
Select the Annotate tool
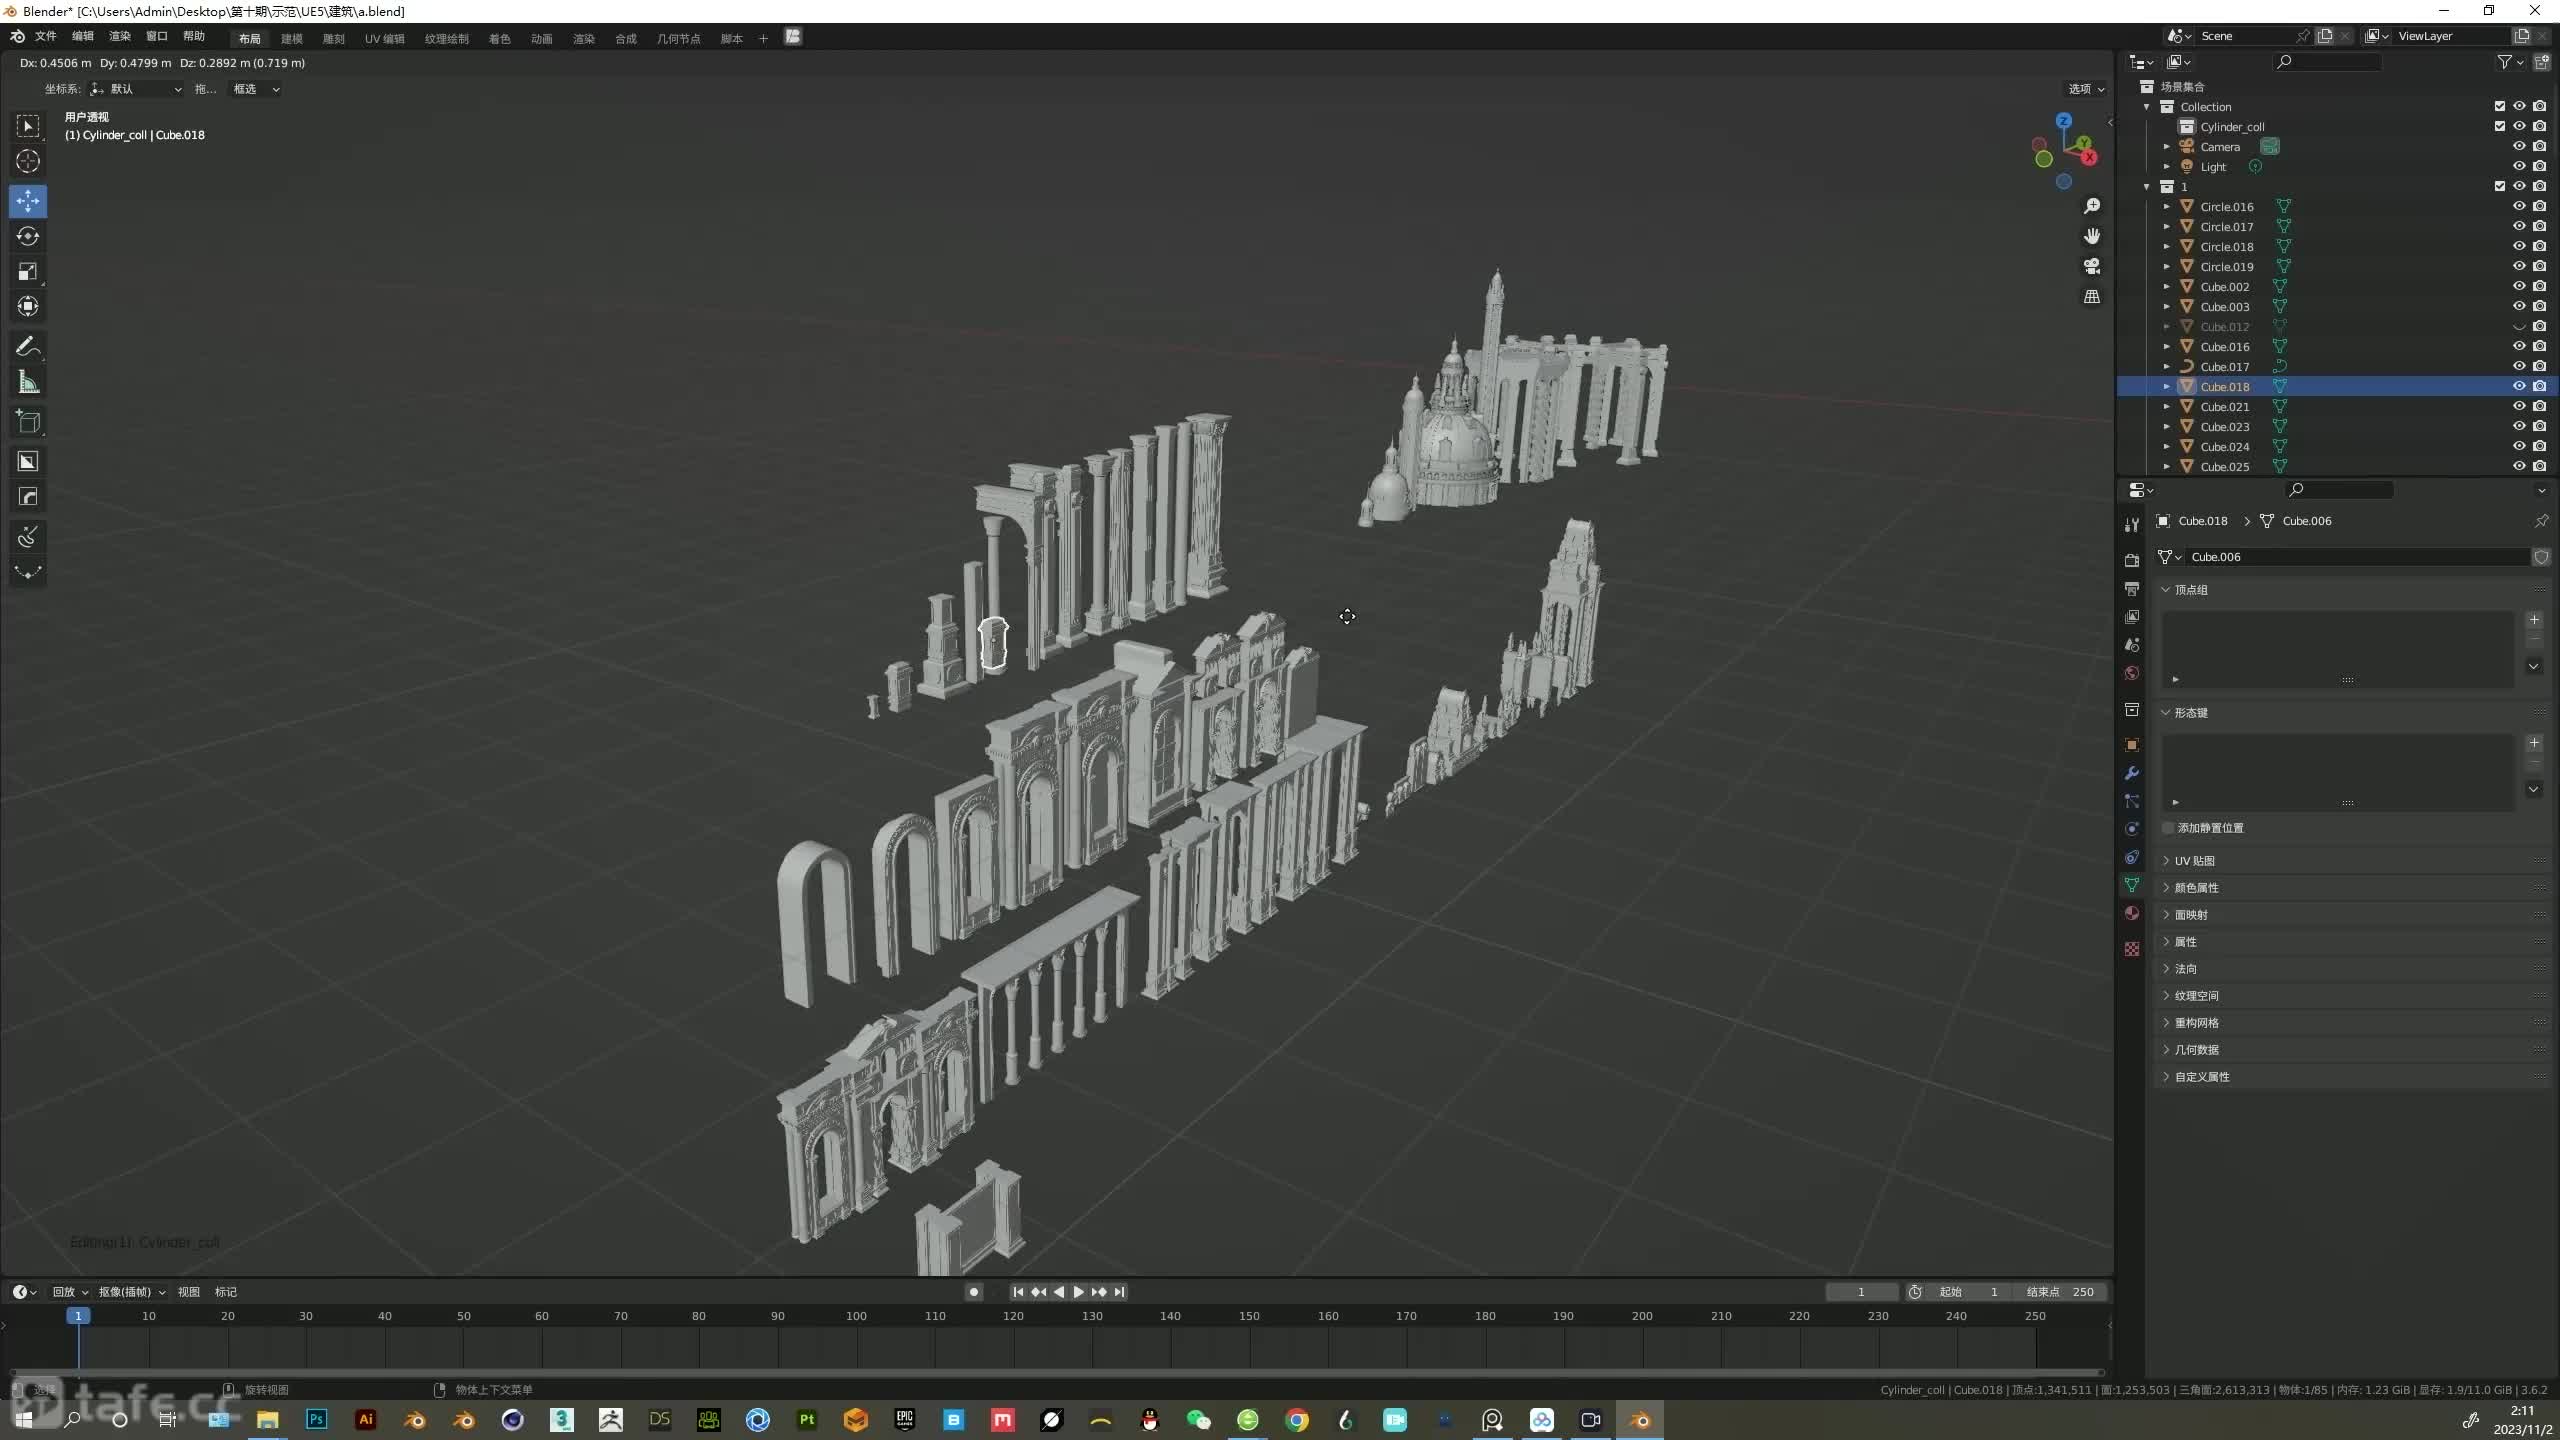(28, 346)
